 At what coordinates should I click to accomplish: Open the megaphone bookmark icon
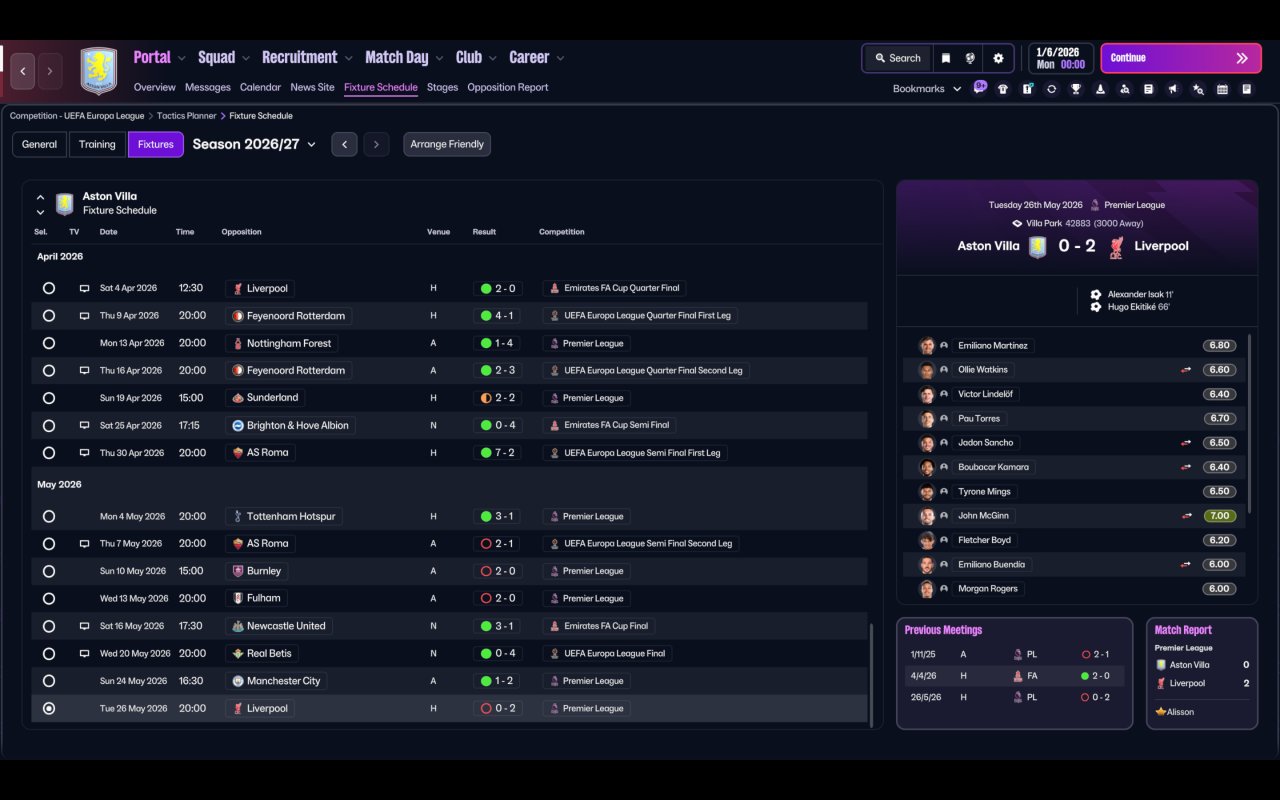click(x=1173, y=89)
